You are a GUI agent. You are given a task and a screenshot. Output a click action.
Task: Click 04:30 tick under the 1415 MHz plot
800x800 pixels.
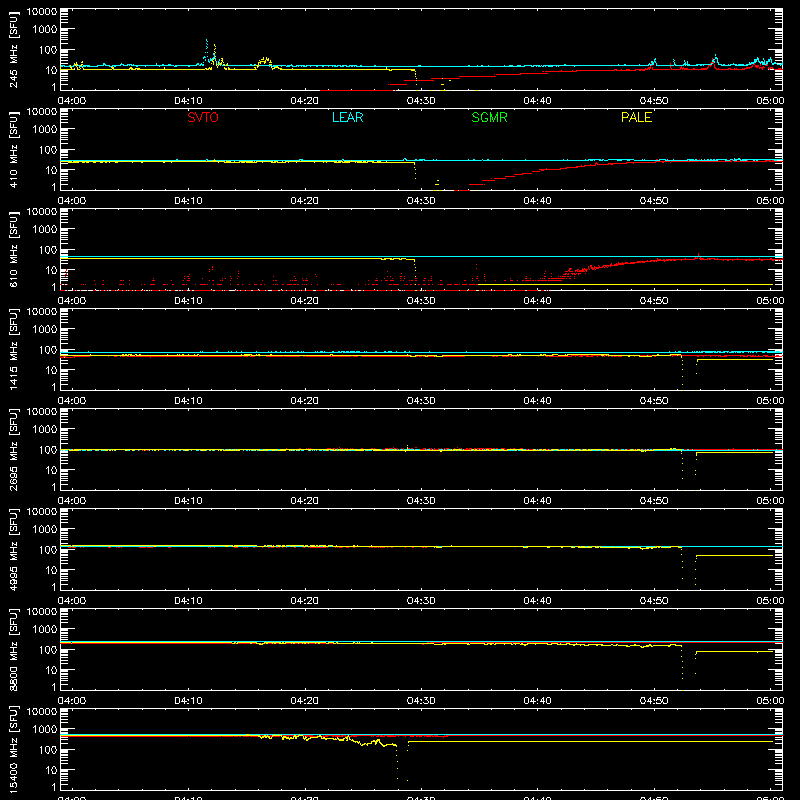point(421,401)
